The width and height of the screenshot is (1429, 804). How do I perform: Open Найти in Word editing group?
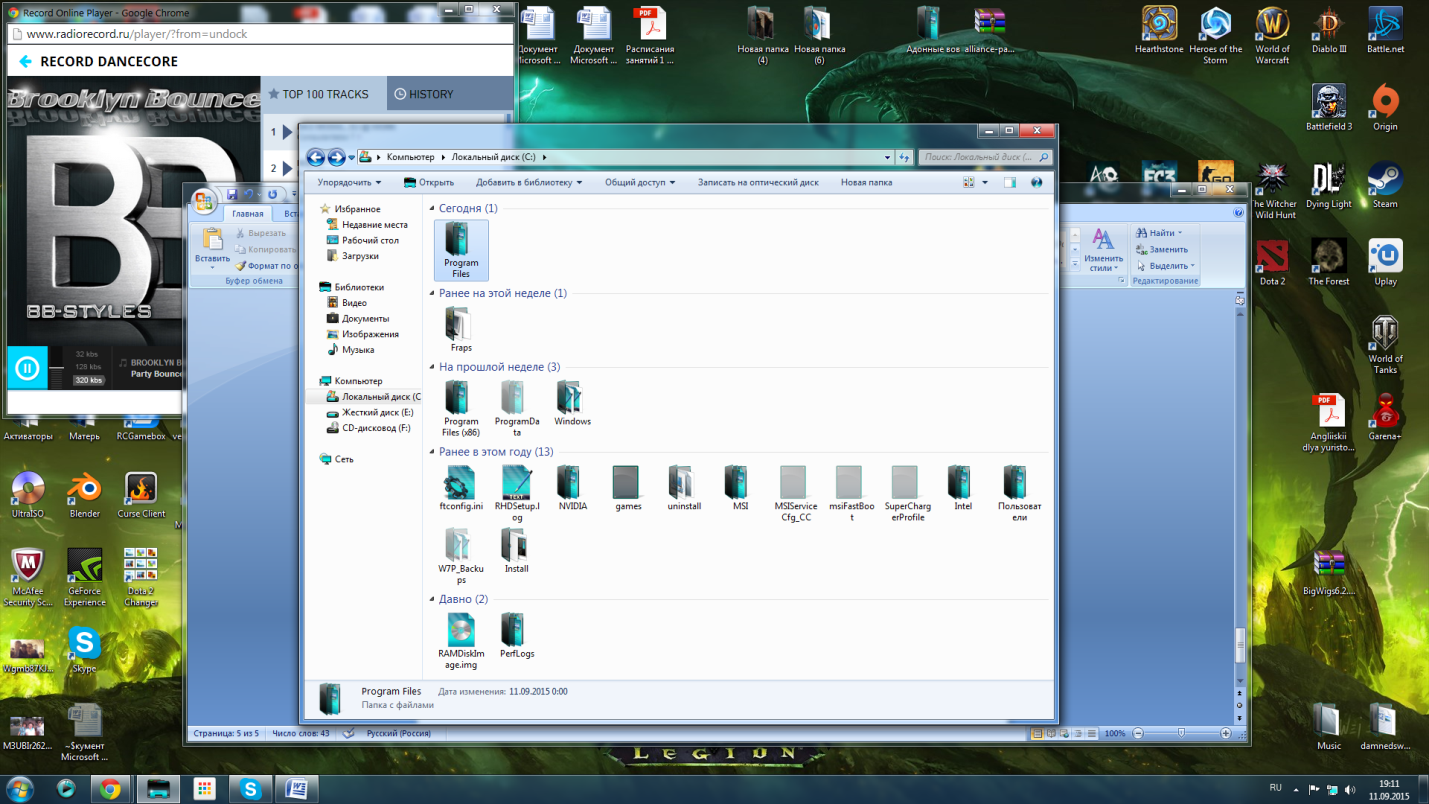(1160, 233)
